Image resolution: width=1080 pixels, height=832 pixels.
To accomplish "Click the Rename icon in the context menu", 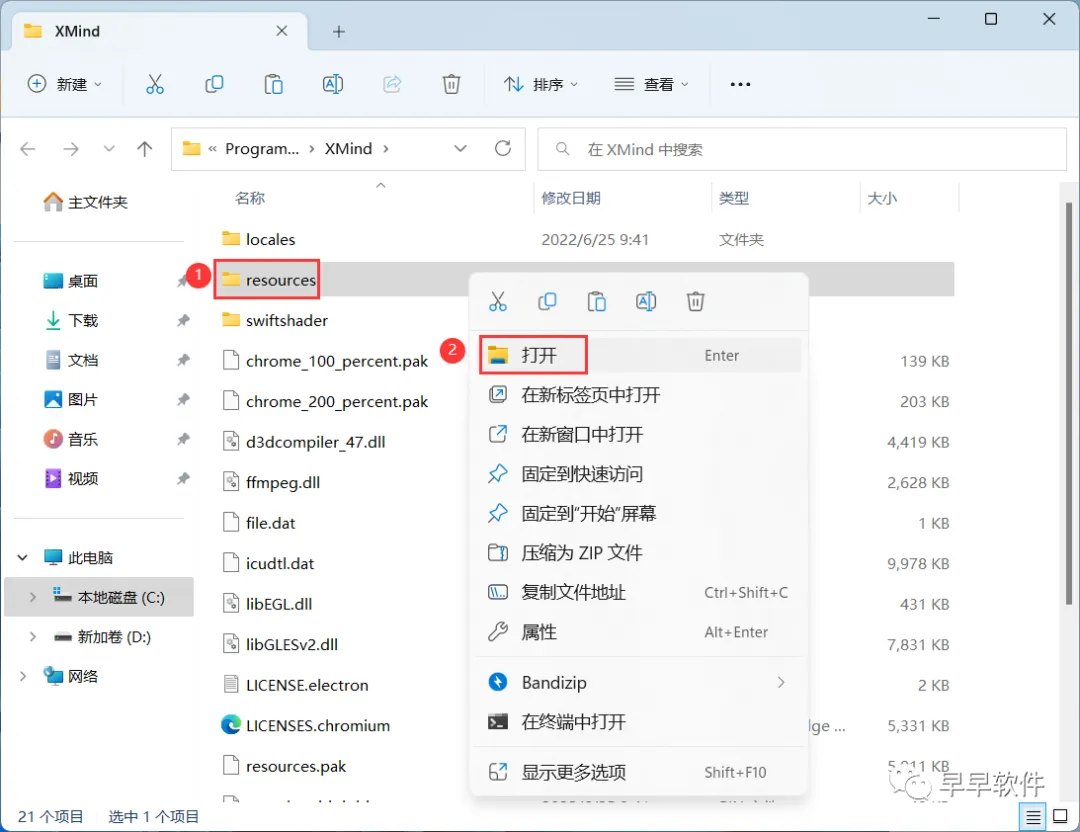I will pyautogui.click(x=646, y=301).
